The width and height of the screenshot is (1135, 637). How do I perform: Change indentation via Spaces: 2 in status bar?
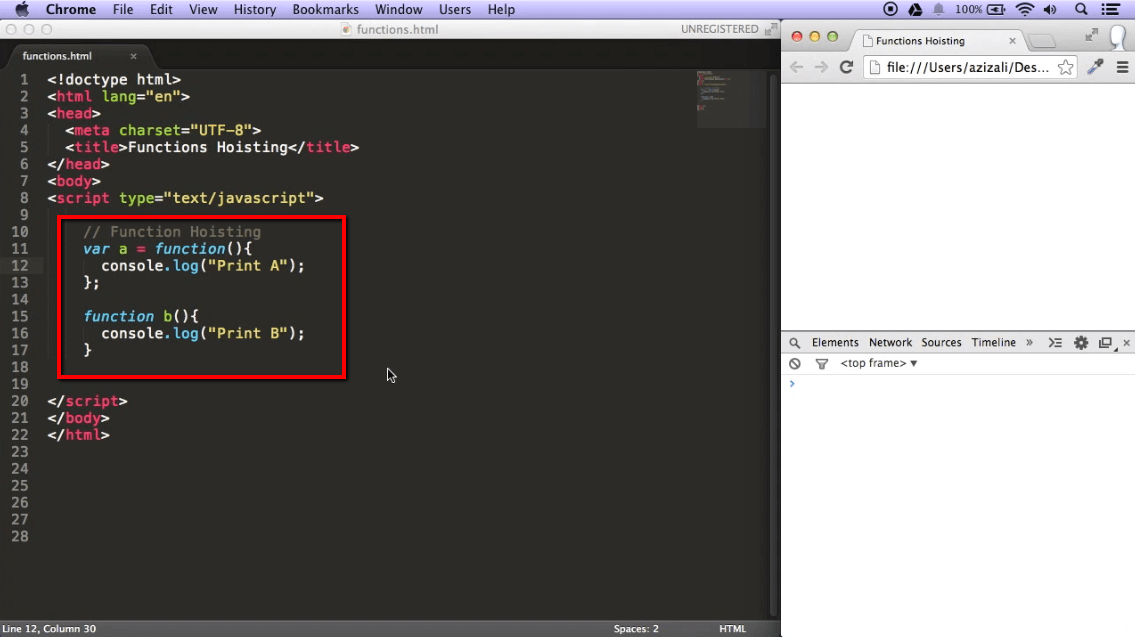click(x=636, y=628)
